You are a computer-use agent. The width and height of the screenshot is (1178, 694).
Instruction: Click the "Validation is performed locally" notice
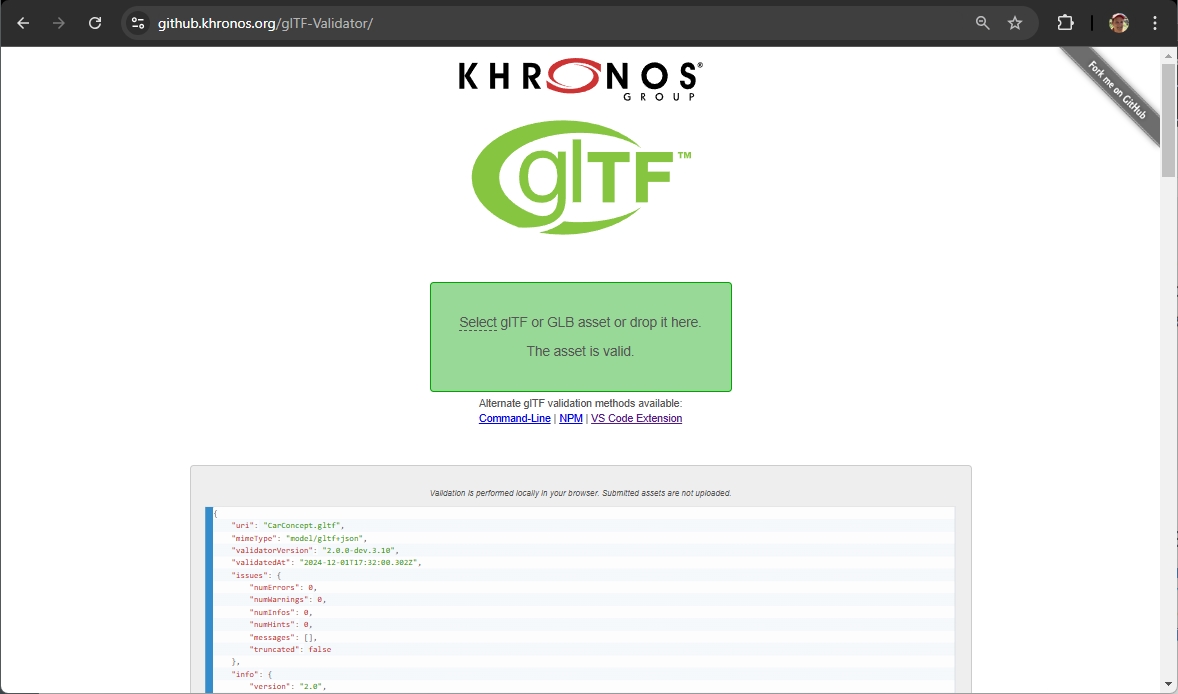pos(580,493)
